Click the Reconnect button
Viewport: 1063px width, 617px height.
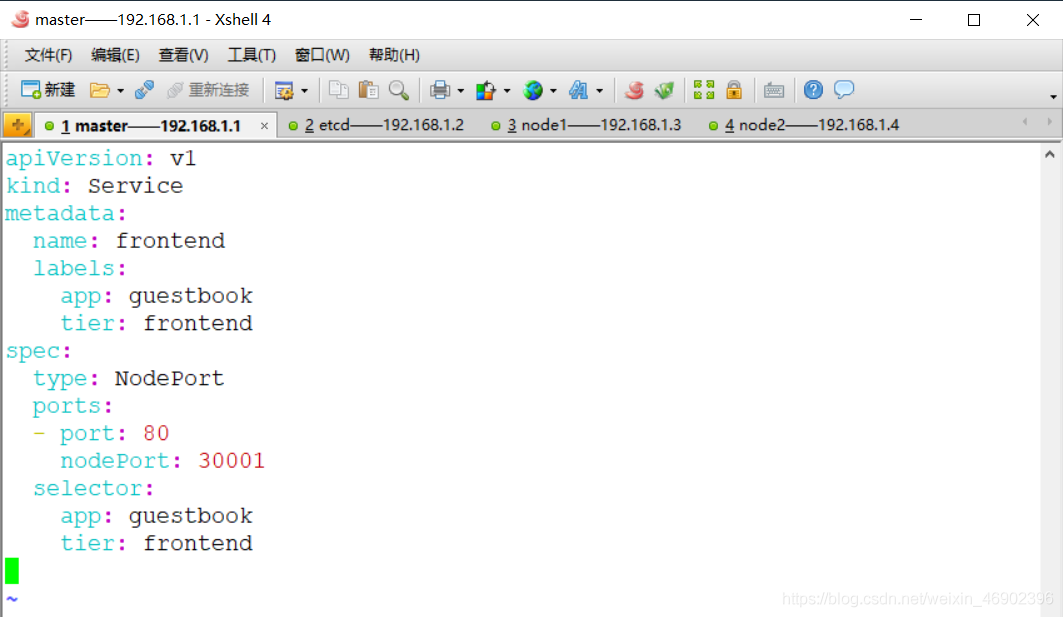[x=208, y=89]
